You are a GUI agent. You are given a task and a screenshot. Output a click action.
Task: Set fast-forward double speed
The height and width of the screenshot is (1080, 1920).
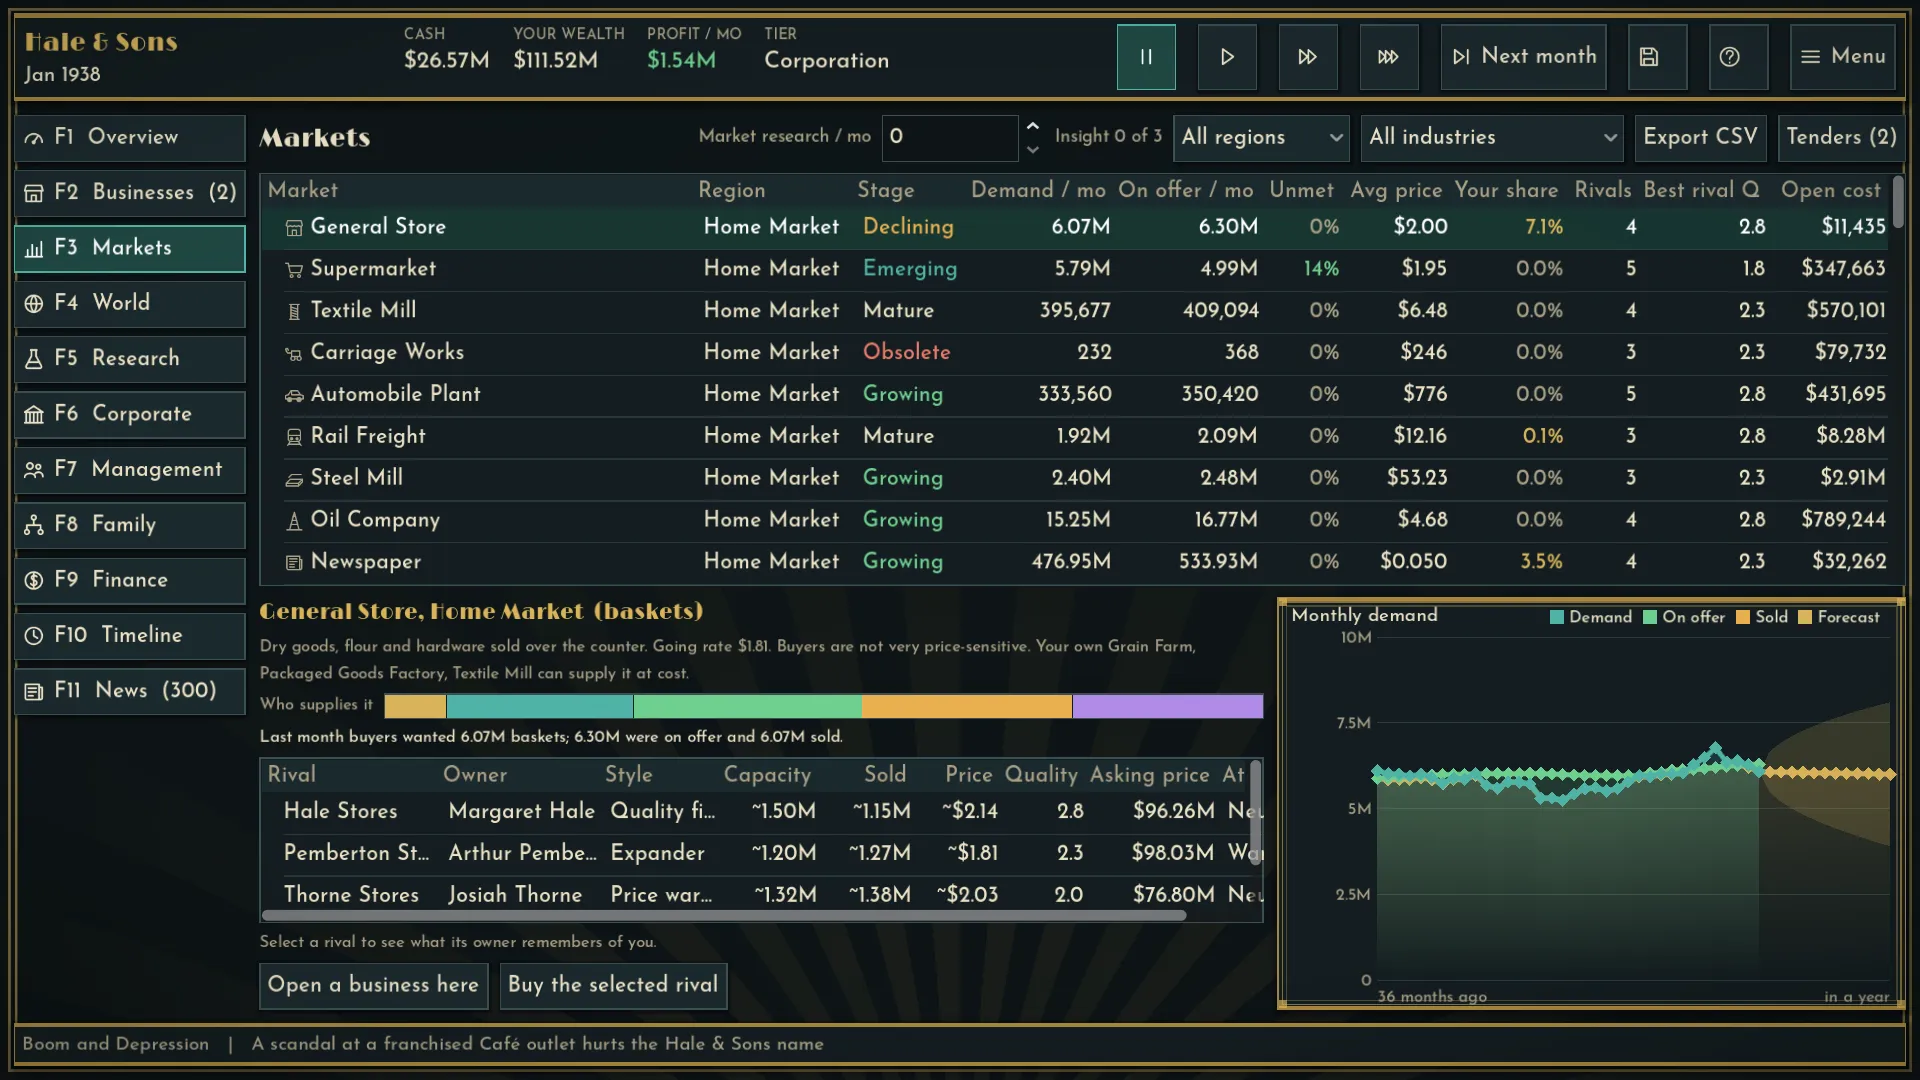[1308, 57]
